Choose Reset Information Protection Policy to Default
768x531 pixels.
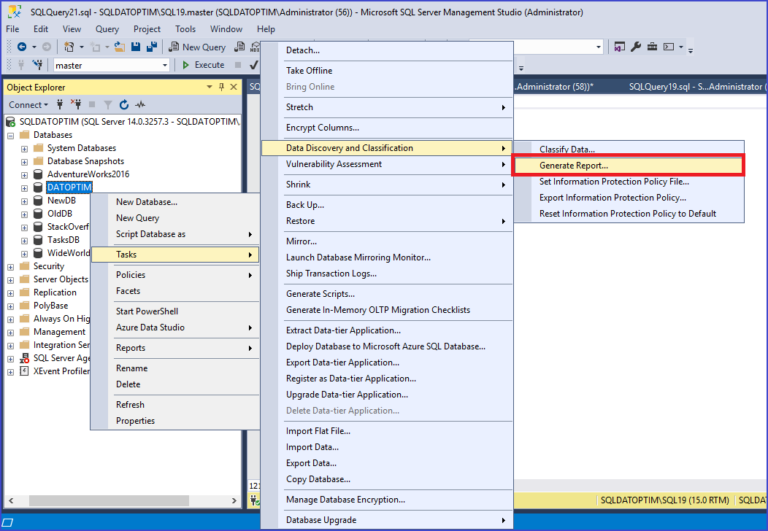point(628,214)
